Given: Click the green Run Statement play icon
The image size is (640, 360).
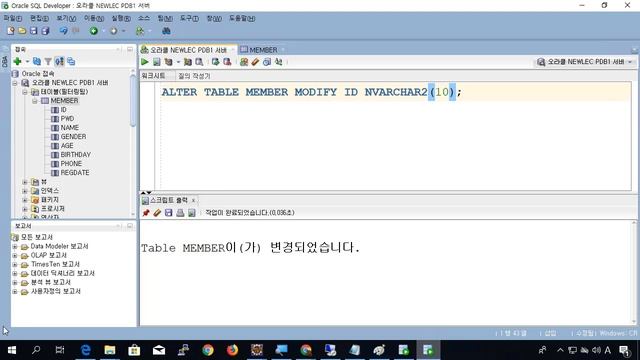Looking at the screenshot, I should click(x=144, y=62).
